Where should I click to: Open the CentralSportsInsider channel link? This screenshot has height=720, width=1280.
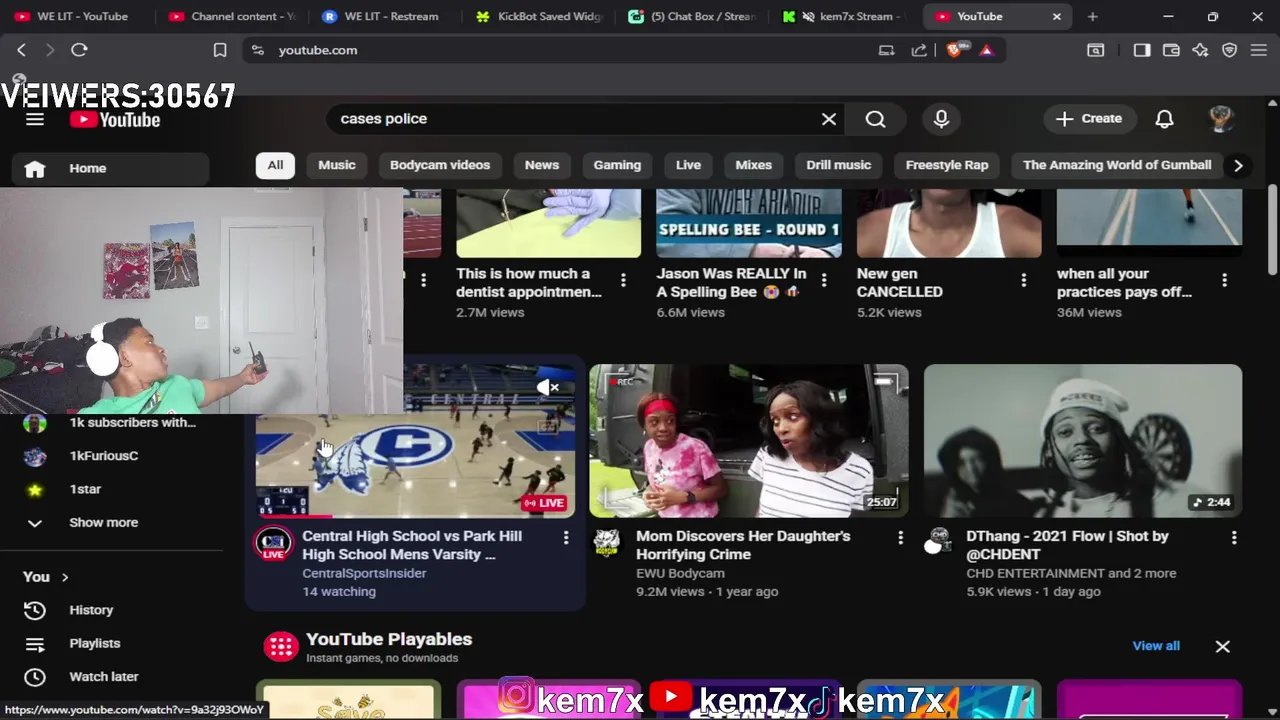(x=364, y=573)
